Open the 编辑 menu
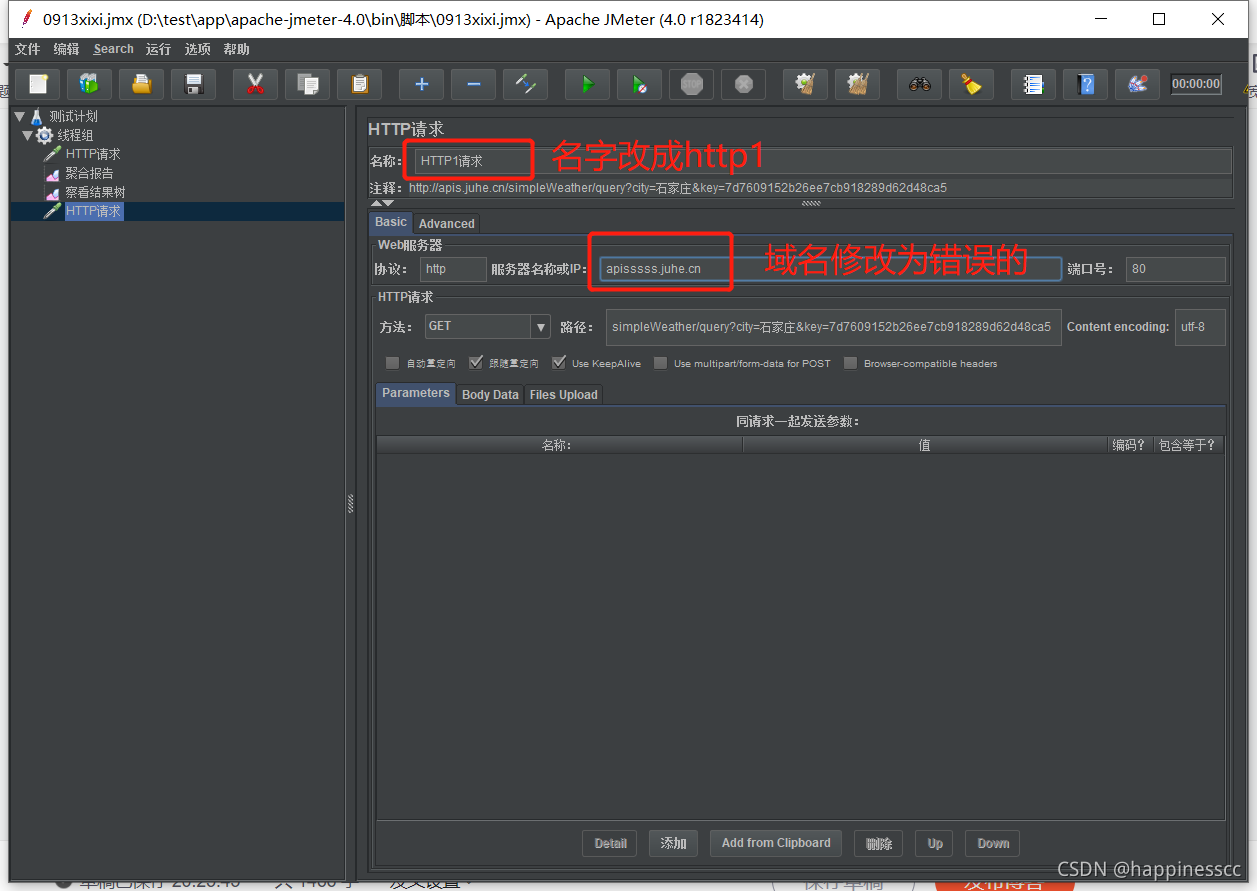Viewport: 1257px width, 891px height. click(x=66, y=49)
